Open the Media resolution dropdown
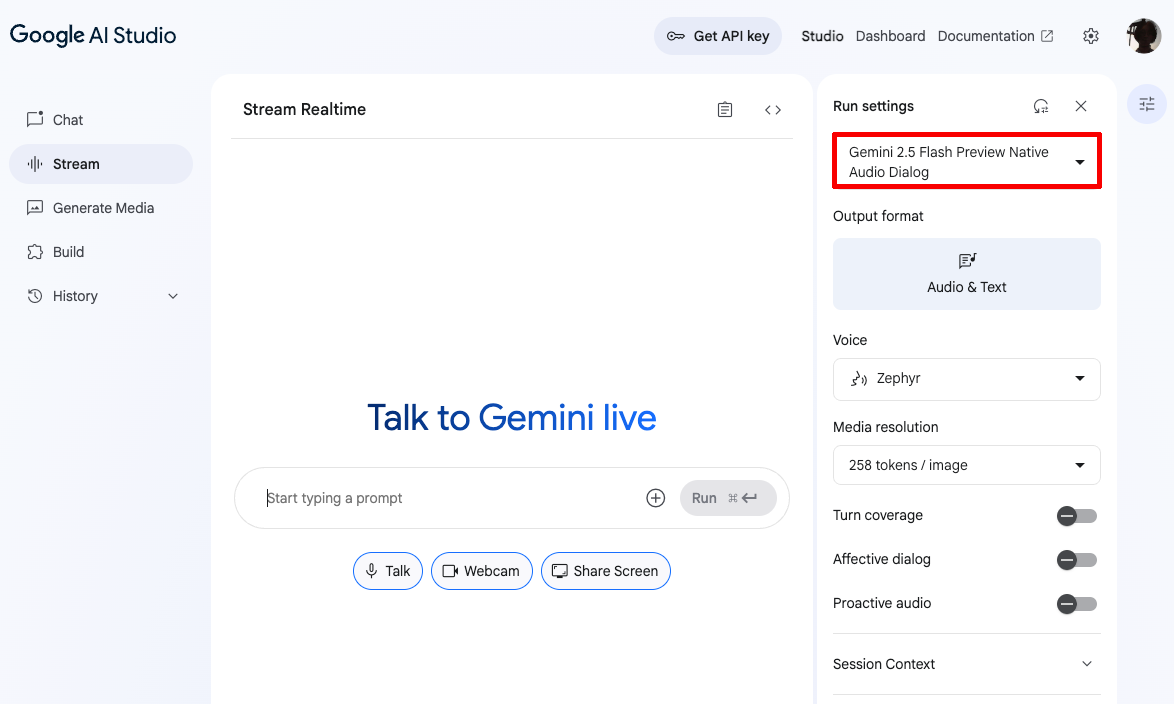 966,465
